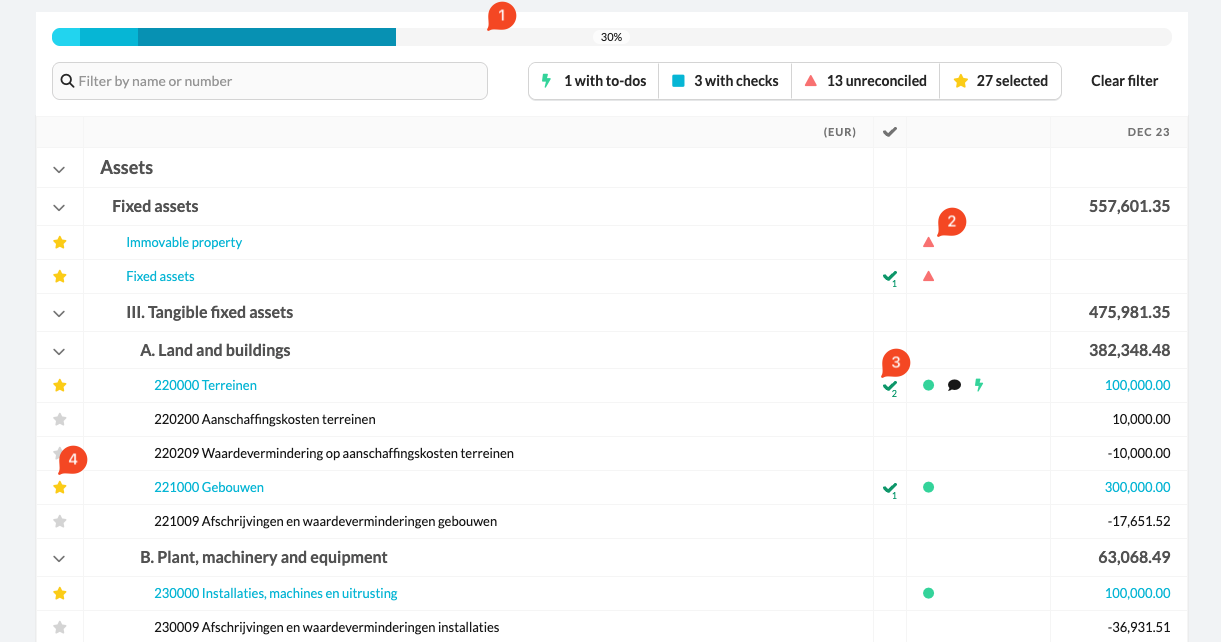
Task: Click checkmark column header icon
Action: (x=889, y=132)
